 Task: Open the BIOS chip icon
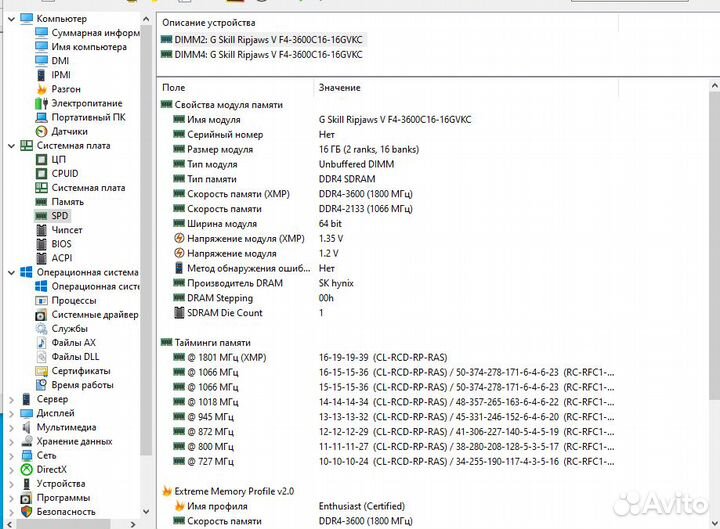[x=41, y=244]
